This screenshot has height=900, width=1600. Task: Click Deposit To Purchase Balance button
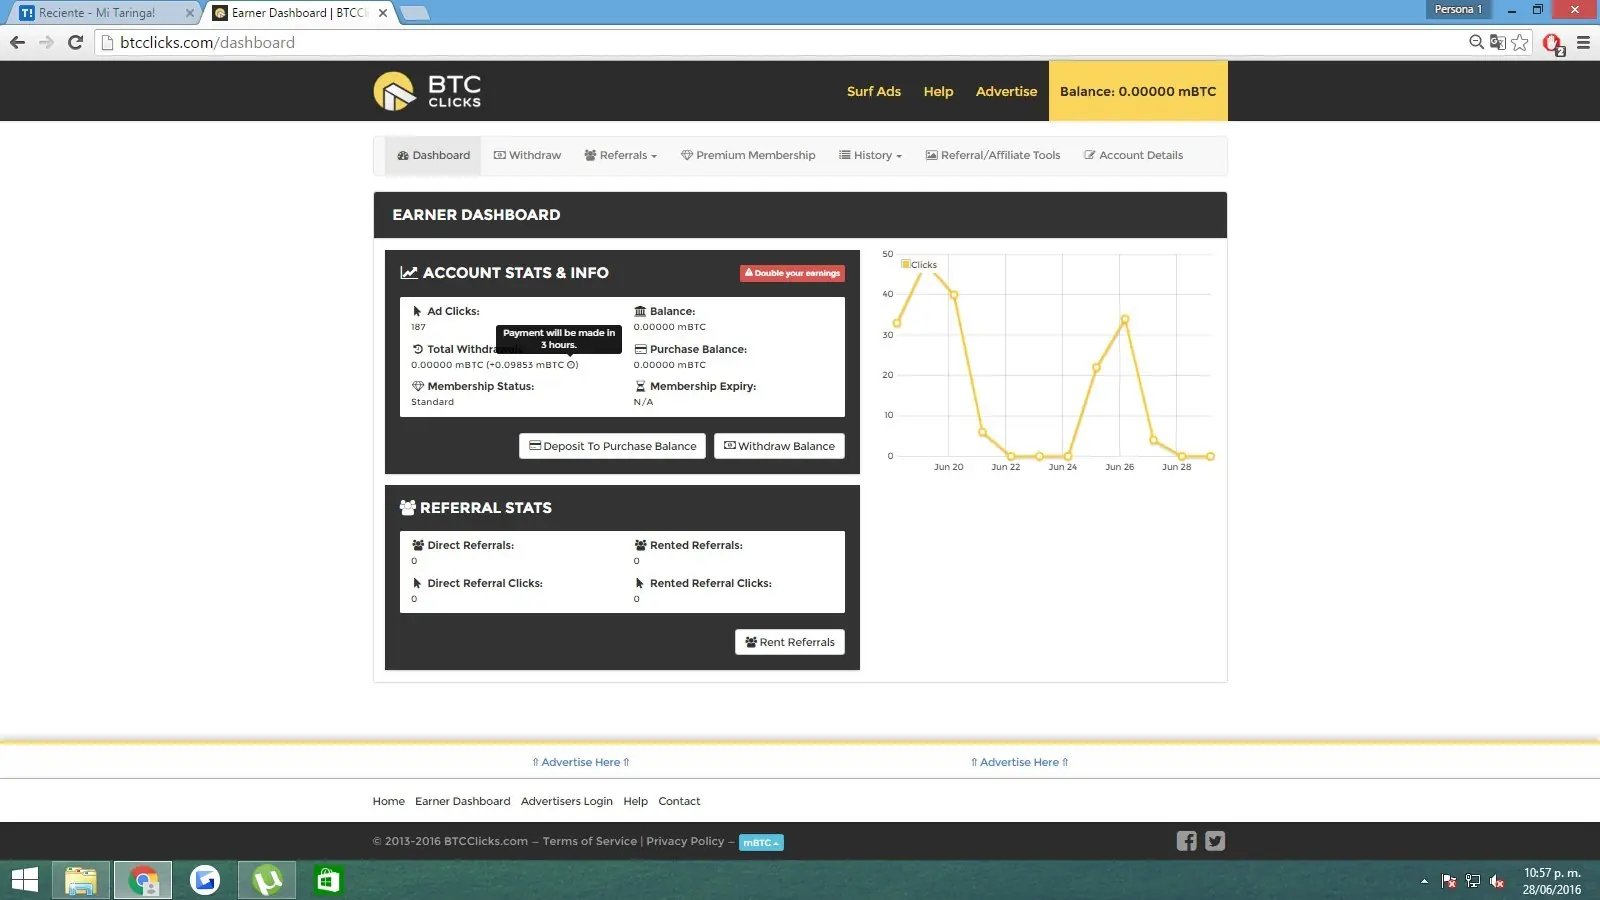point(612,446)
